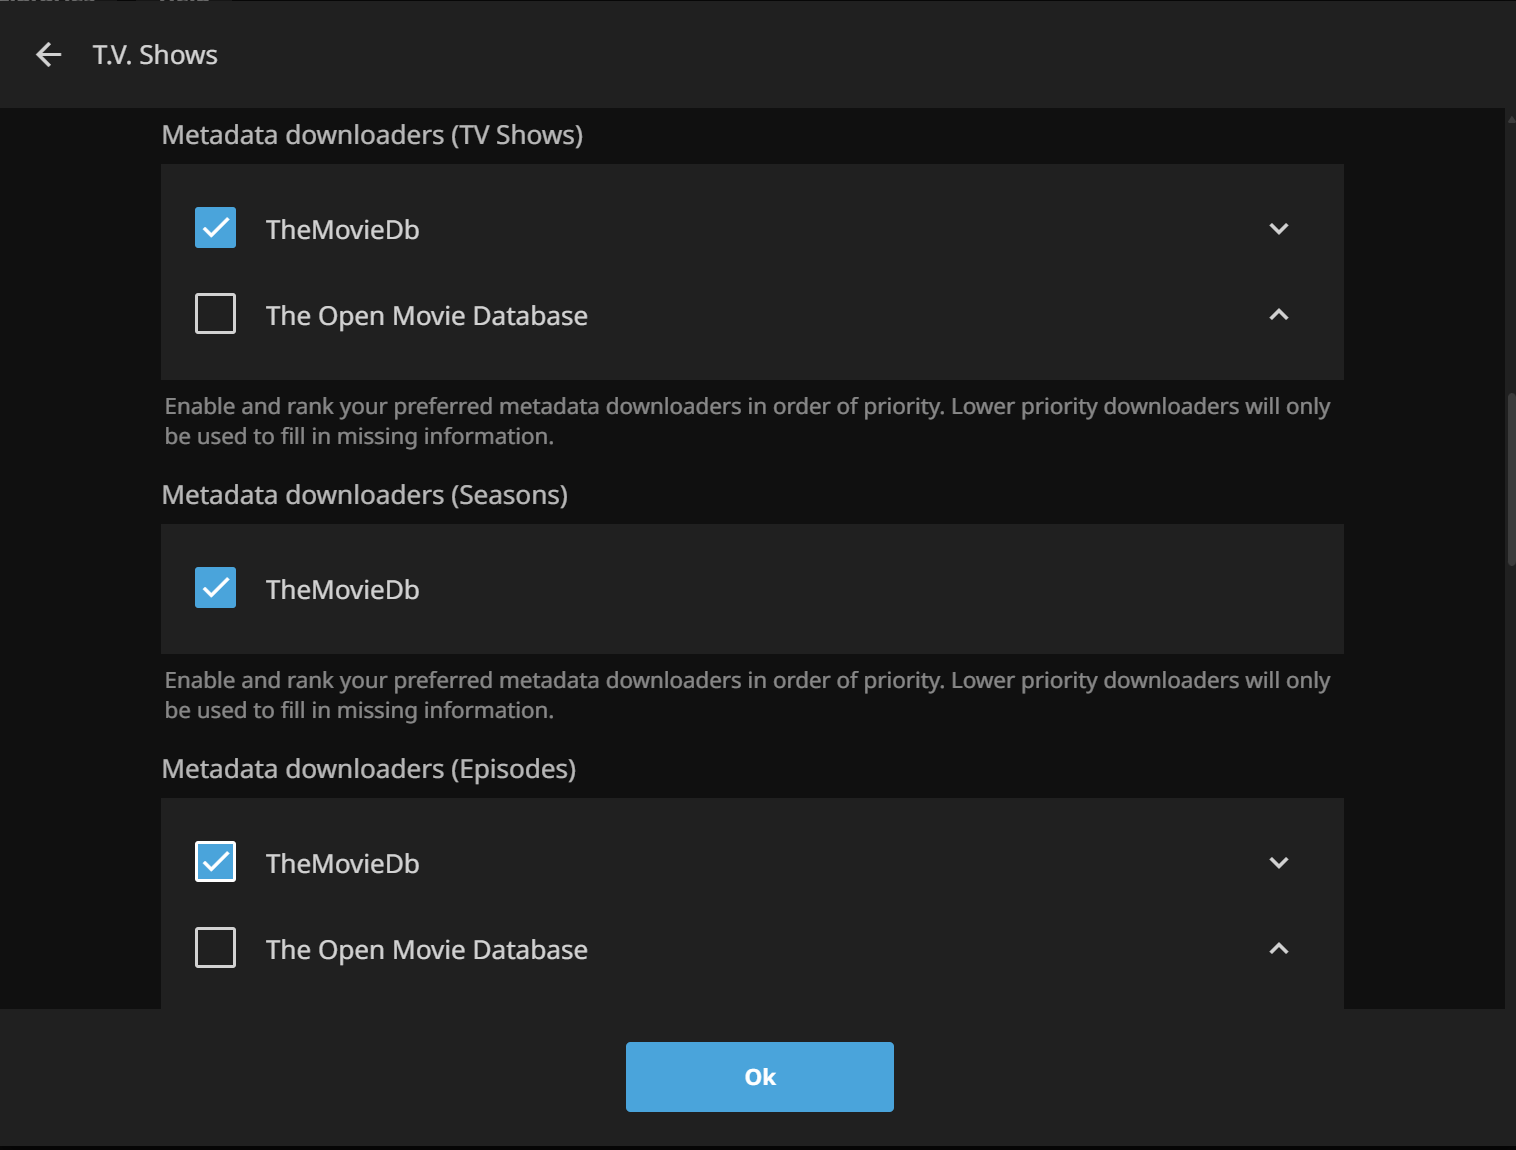Image resolution: width=1516 pixels, height=1150 pixels.
Task: Click the vertical scrollbar thumb on the right
Action: [x=1511, y=480]
